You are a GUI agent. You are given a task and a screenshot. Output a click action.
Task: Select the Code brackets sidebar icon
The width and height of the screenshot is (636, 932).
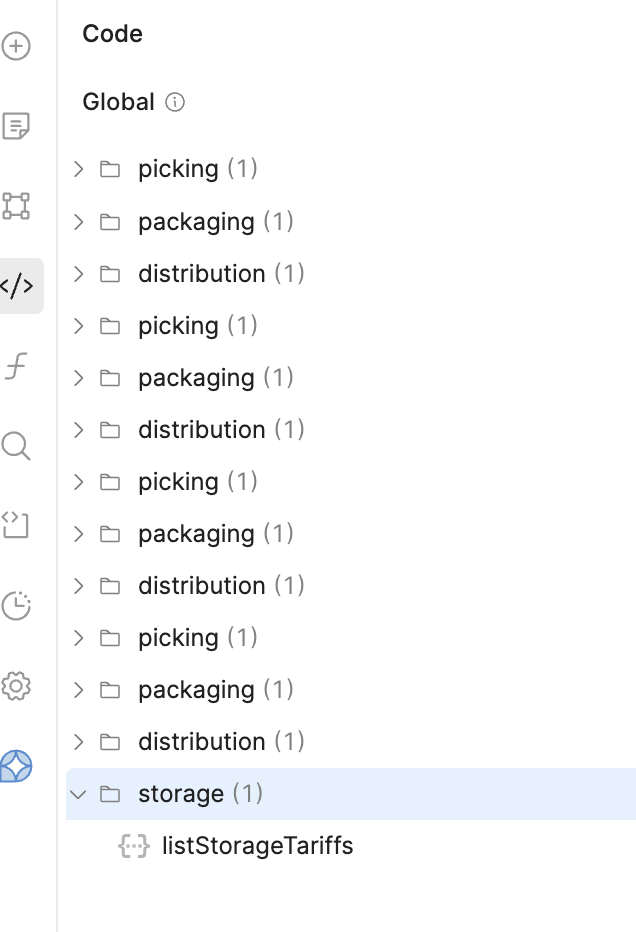tap(17, 286)
